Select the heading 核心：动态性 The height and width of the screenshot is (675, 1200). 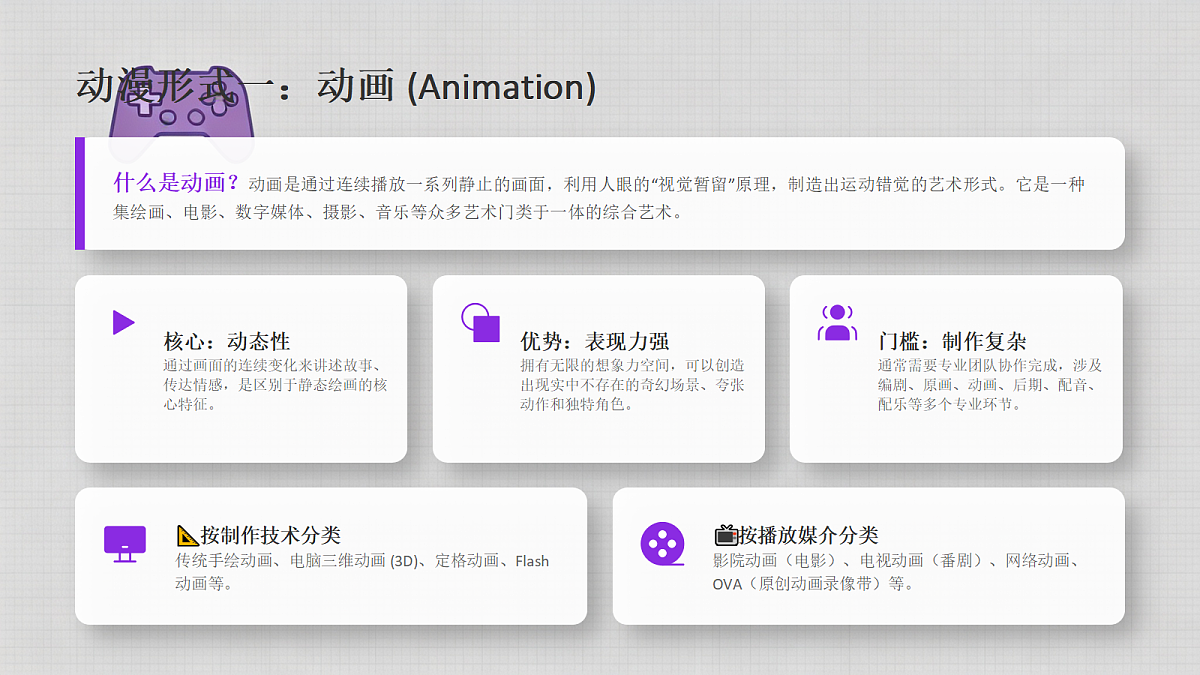pyautogui.click(x=227, y=342)
